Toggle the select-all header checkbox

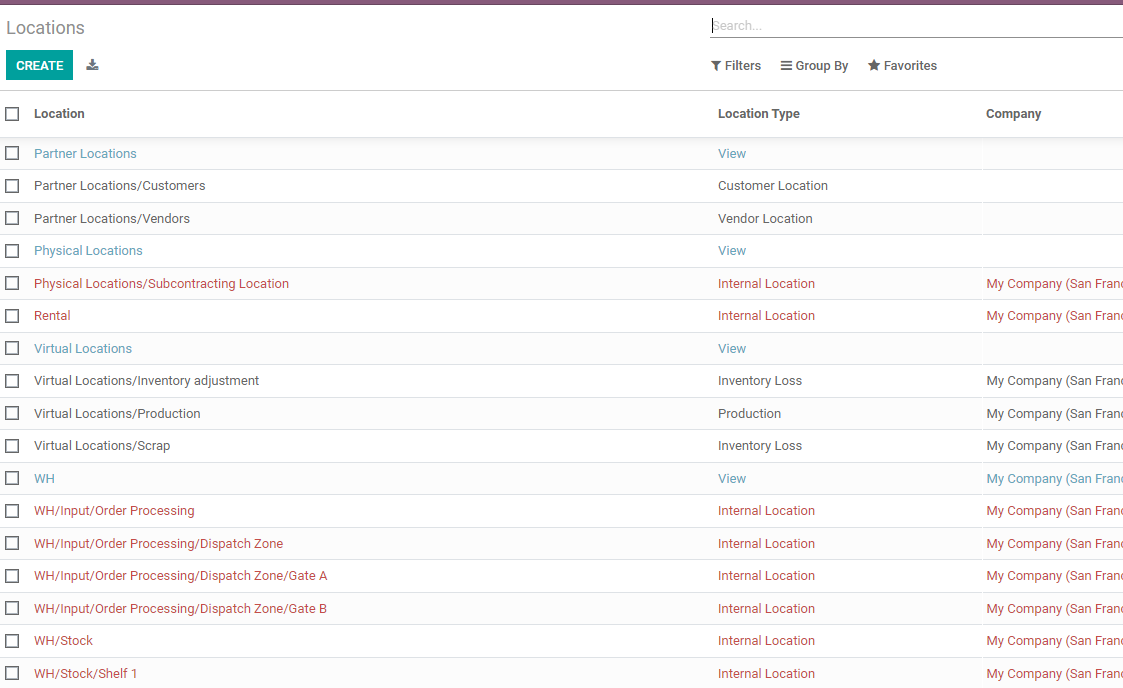[12, 114]
